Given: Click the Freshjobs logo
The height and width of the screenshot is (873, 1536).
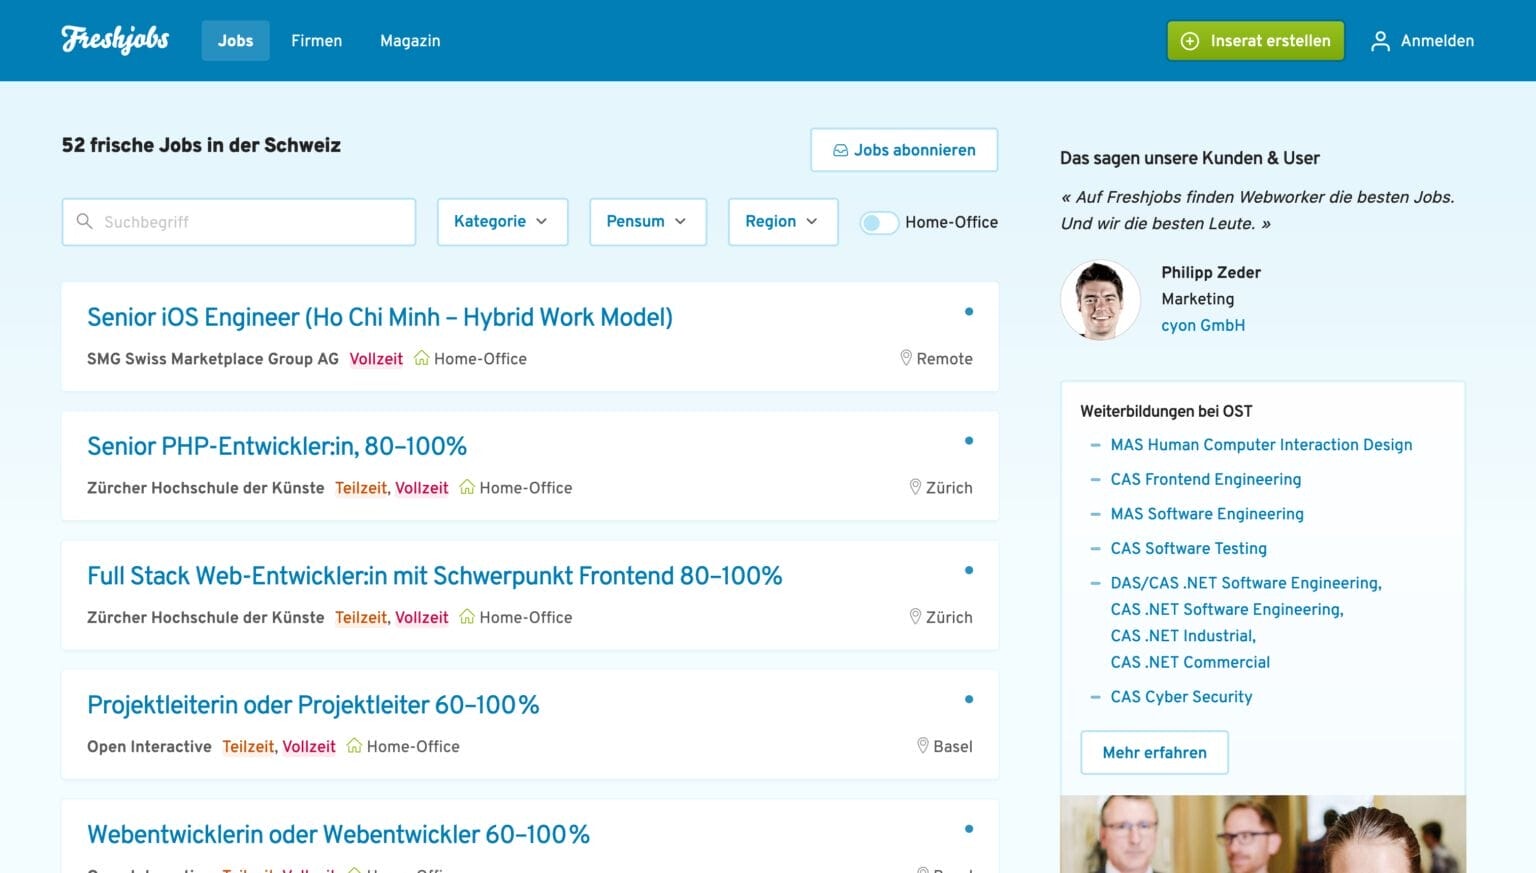Looking at the screenshot, I should click(114, 40).
